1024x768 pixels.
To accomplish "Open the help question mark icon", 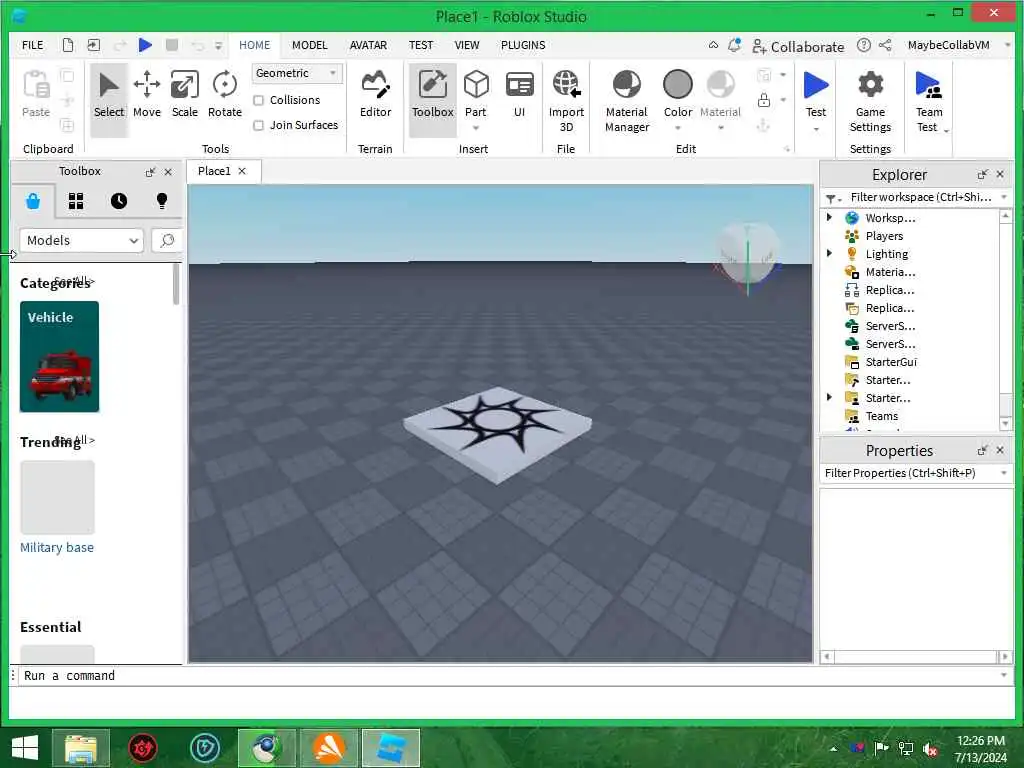I will click(x=863, y=45).
